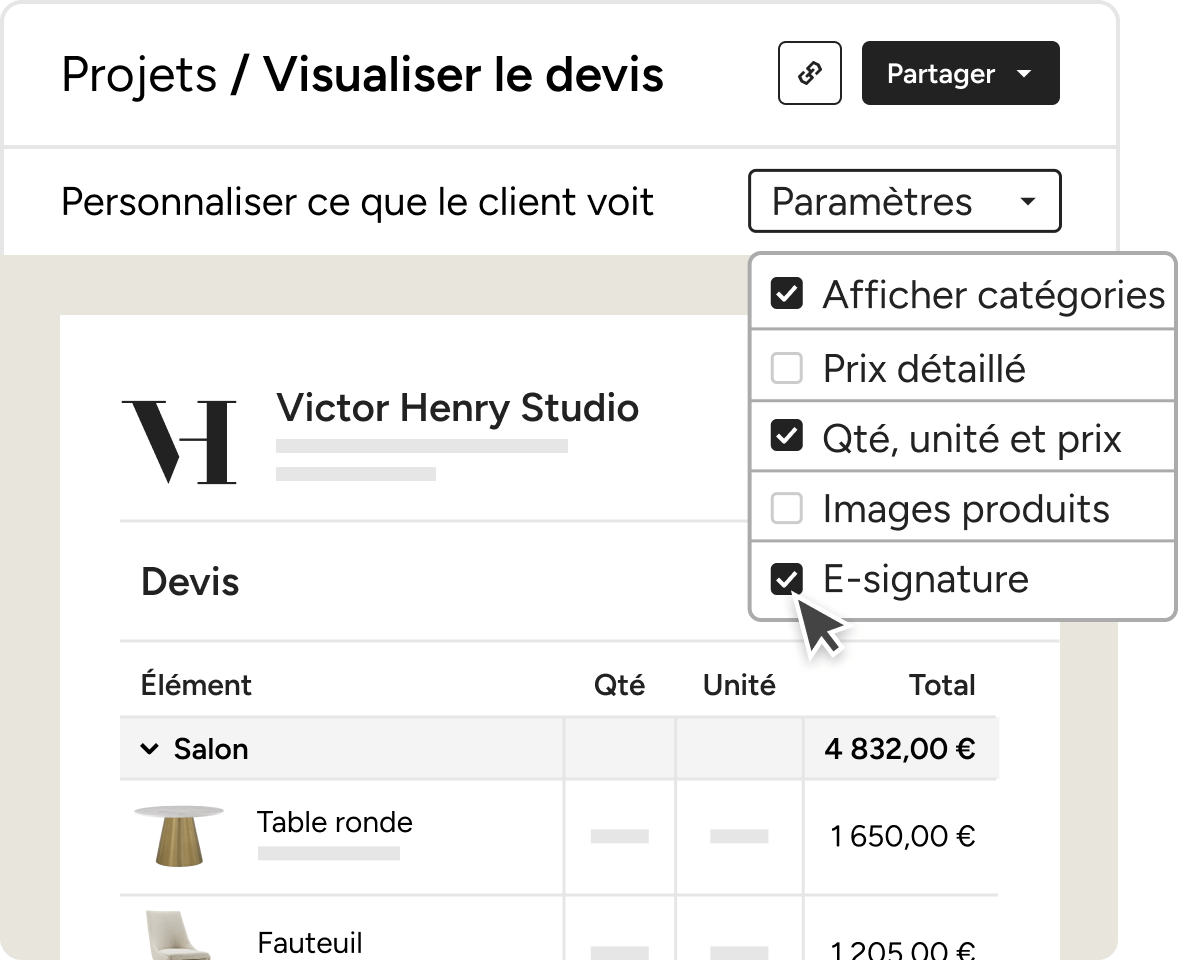Screen dimensions: 1180x960
Task: Click the Total column header
Action: click(942, 685)
